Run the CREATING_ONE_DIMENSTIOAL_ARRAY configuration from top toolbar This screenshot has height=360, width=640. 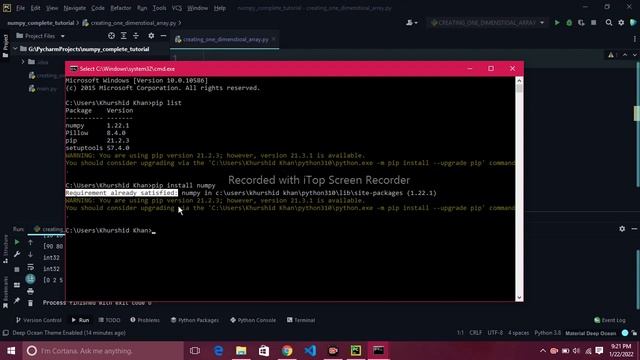557,23
